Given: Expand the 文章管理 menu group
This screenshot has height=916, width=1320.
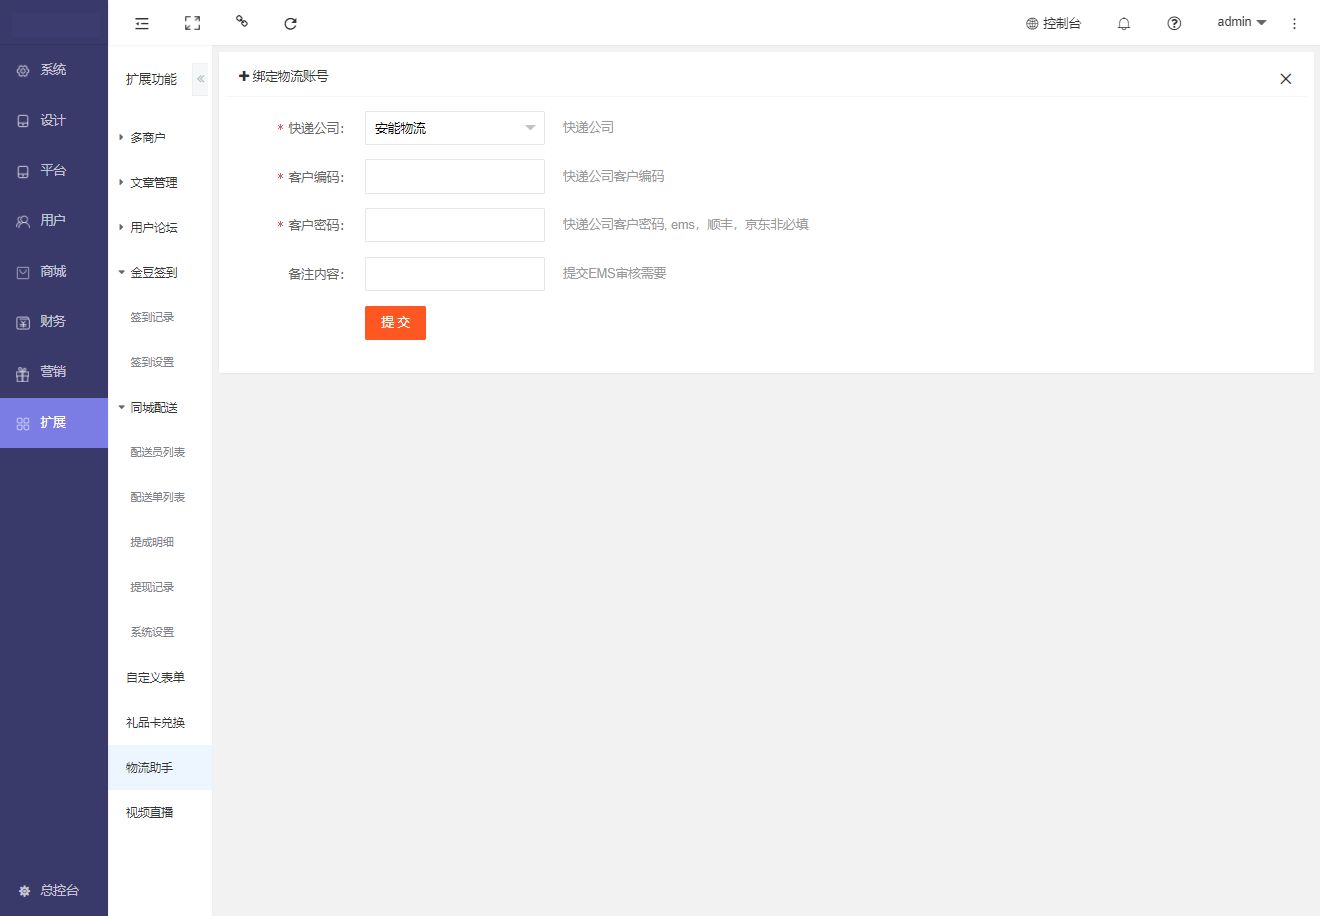Looking at the screenshot, I should coord(153,182).
